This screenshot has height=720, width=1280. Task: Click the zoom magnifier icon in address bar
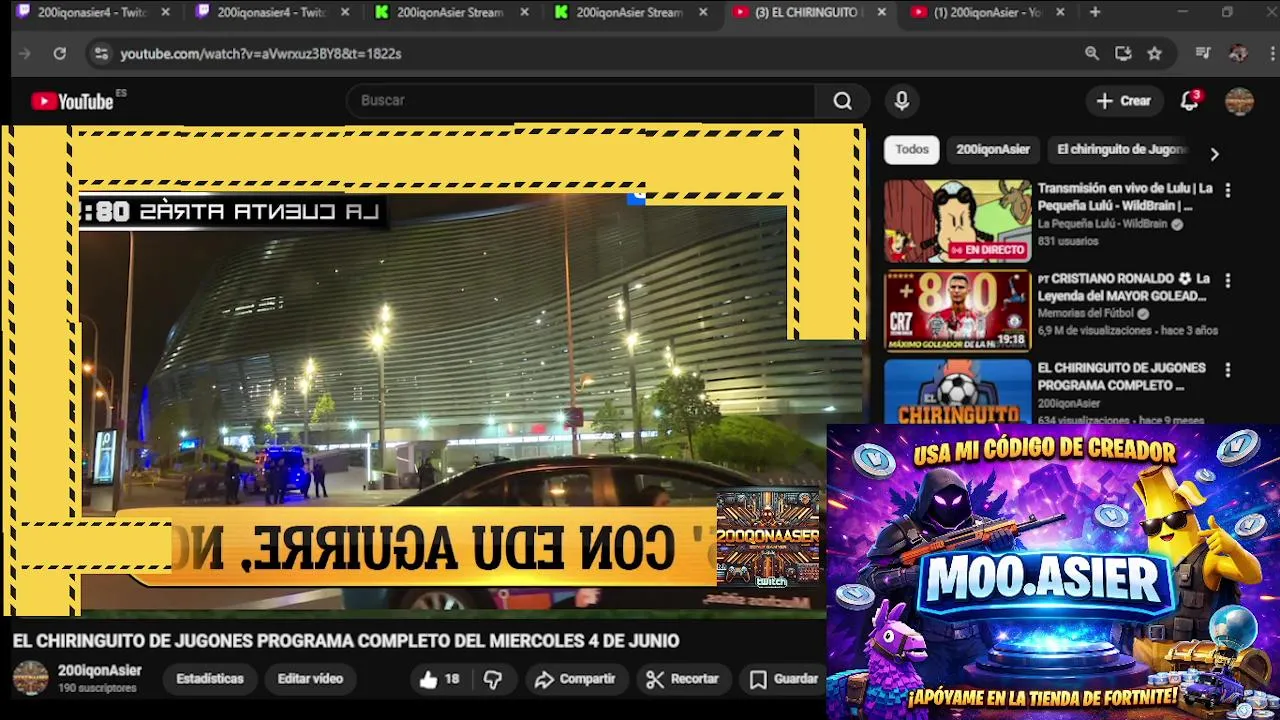click(1092, 54)
